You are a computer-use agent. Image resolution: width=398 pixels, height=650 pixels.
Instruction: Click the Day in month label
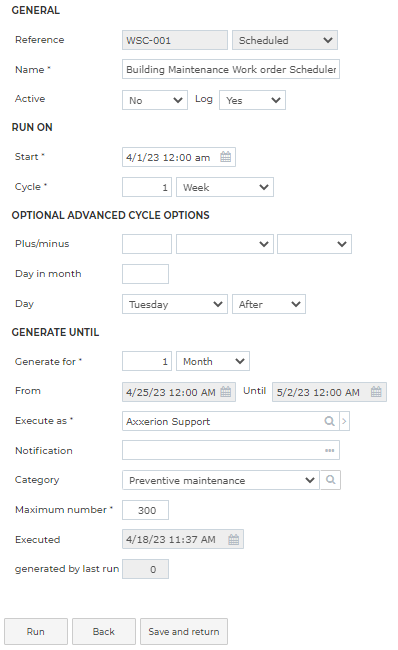click(x=48, y=274)
